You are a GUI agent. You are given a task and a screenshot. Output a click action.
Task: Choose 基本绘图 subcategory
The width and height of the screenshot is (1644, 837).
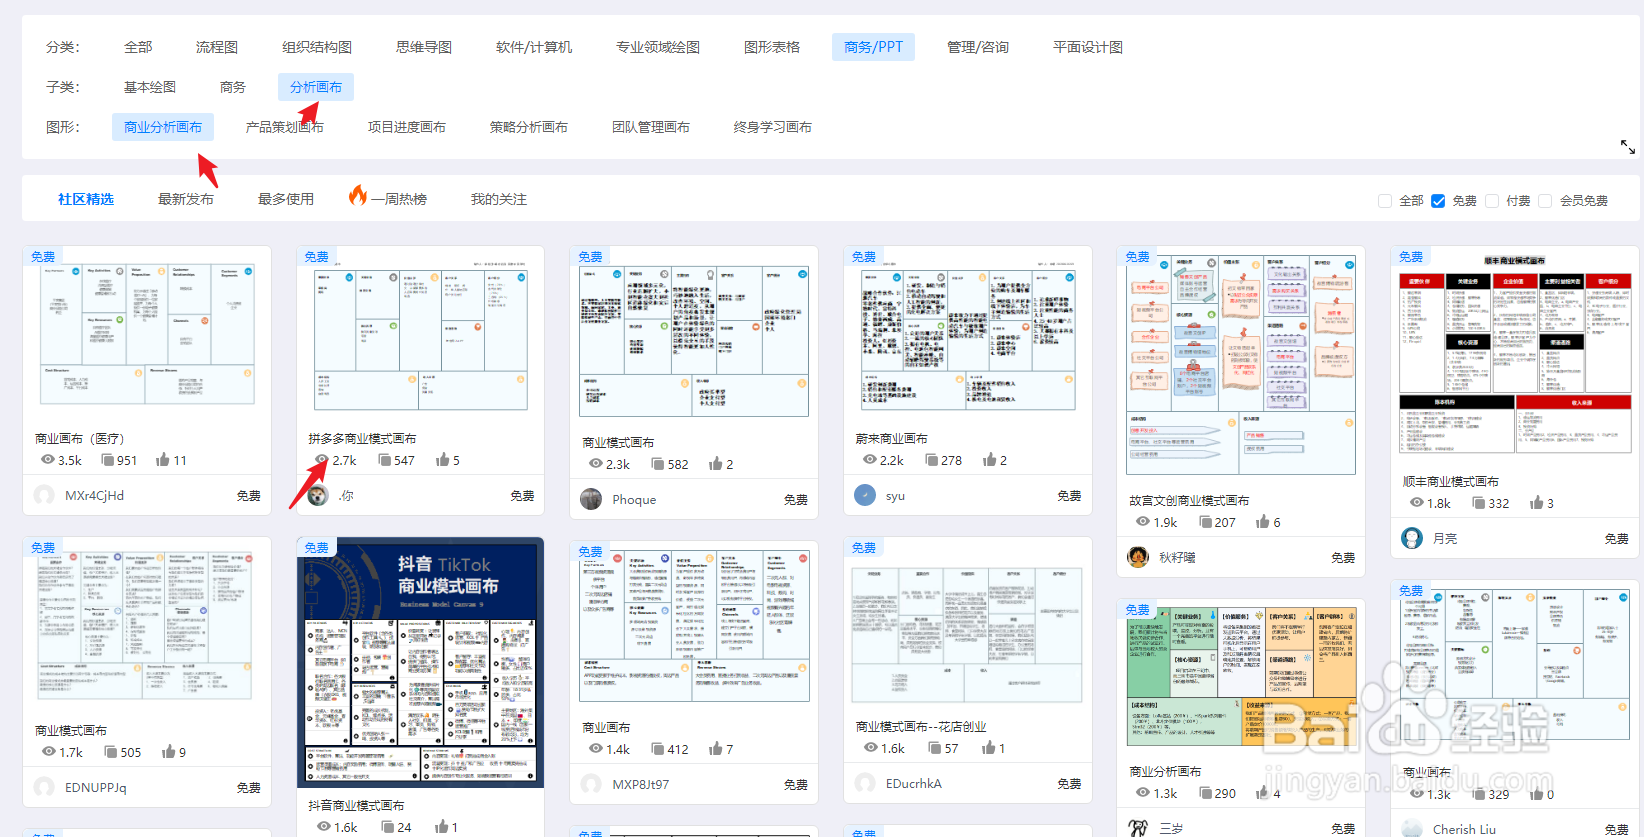[150, 87]
